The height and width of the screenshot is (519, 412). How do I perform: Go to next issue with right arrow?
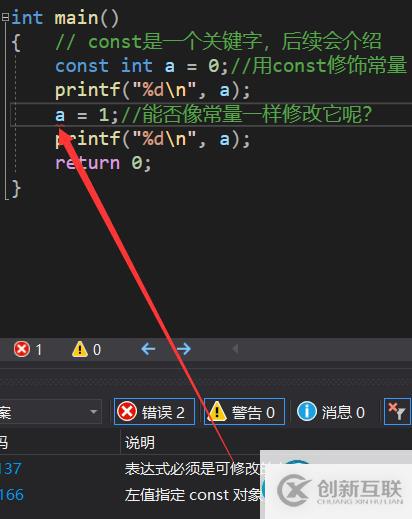point(184,349)
